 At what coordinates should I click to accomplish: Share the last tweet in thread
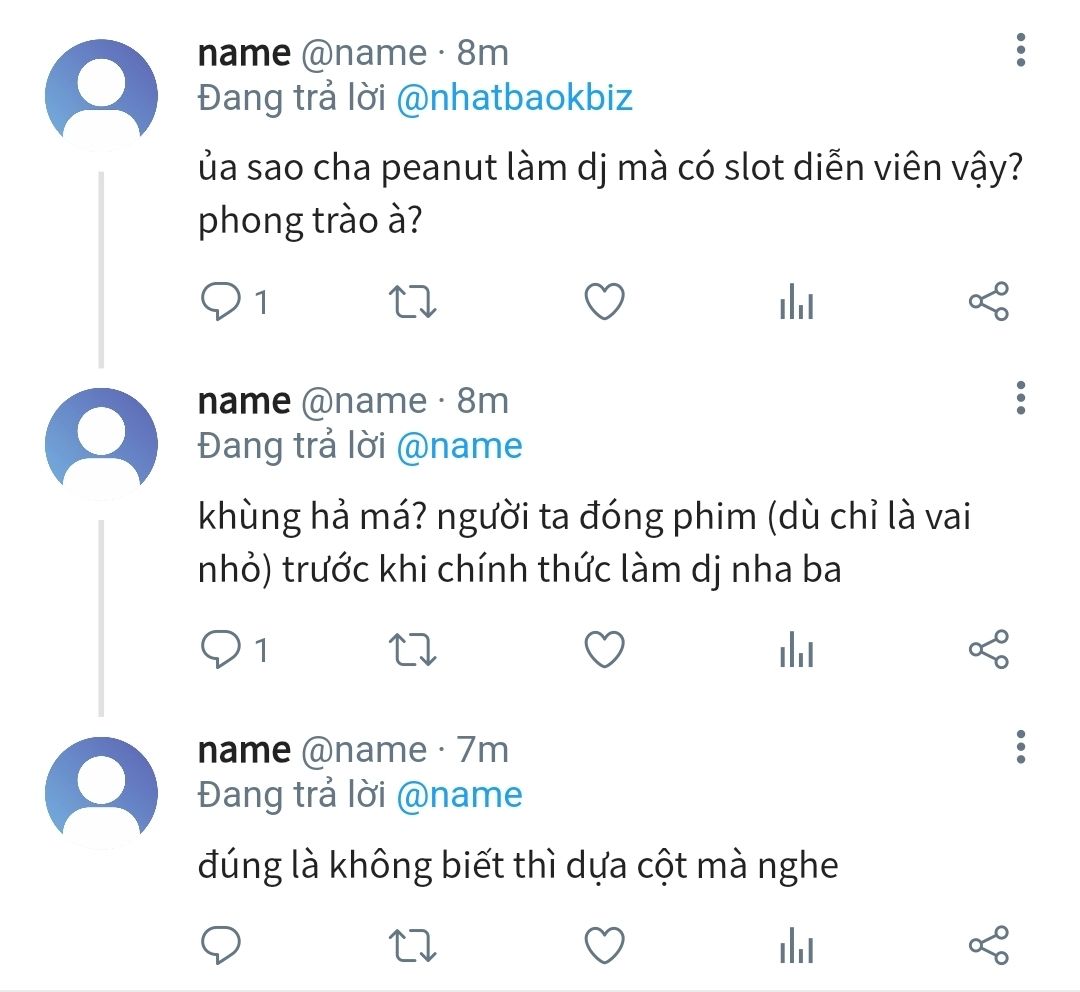coord(989,944)
